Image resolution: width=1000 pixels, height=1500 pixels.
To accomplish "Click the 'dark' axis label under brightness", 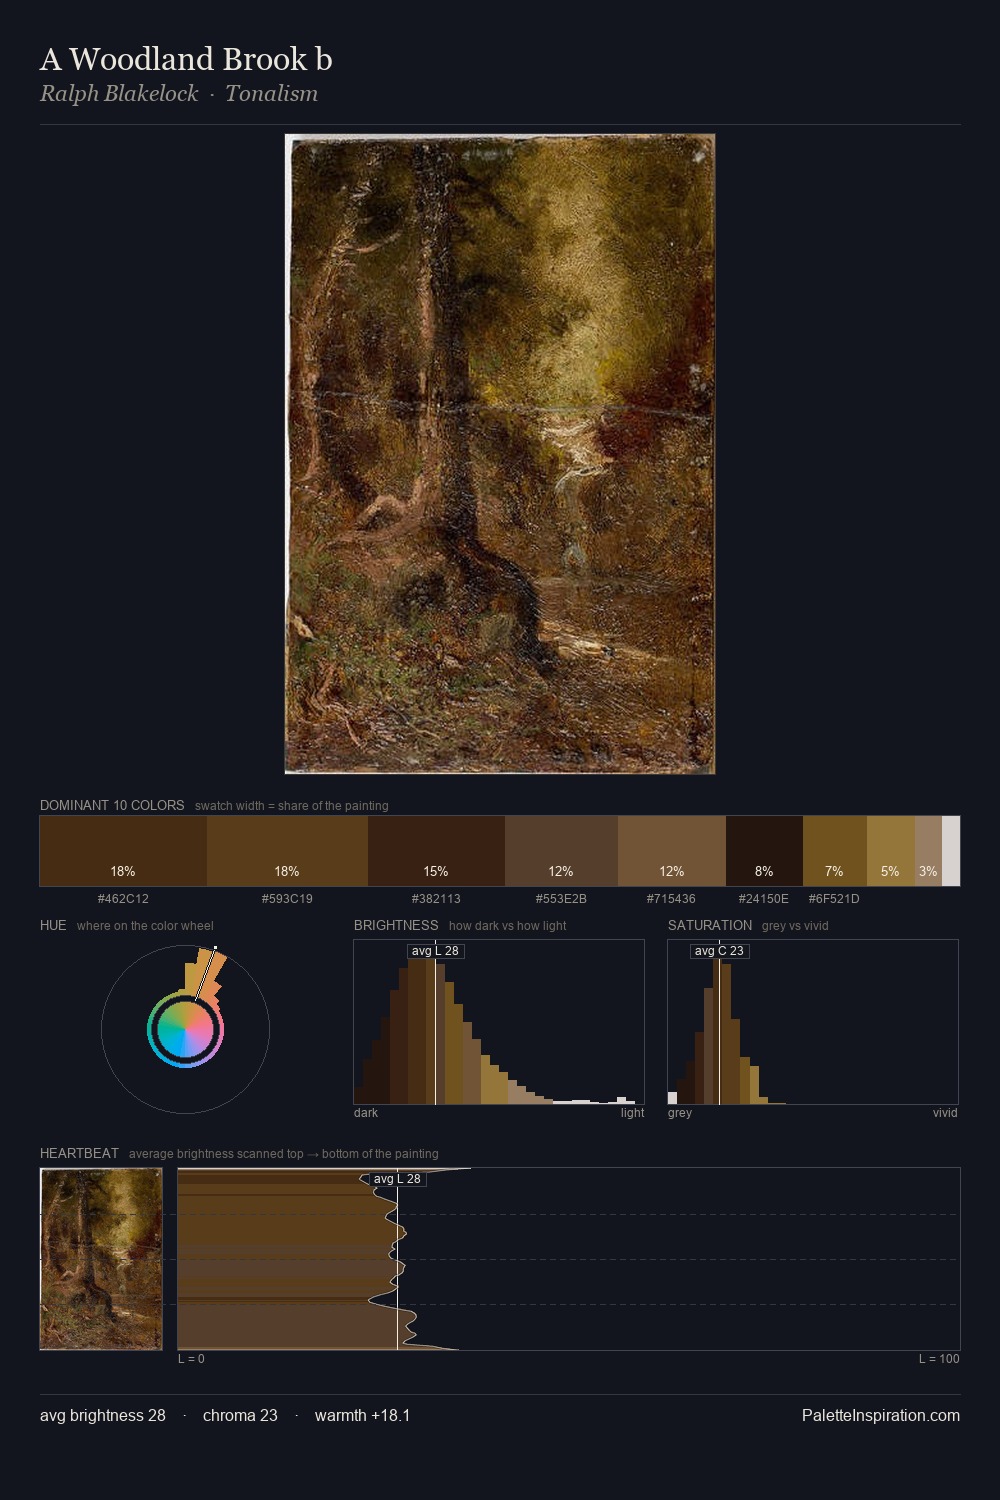I will pos(366,1113).
